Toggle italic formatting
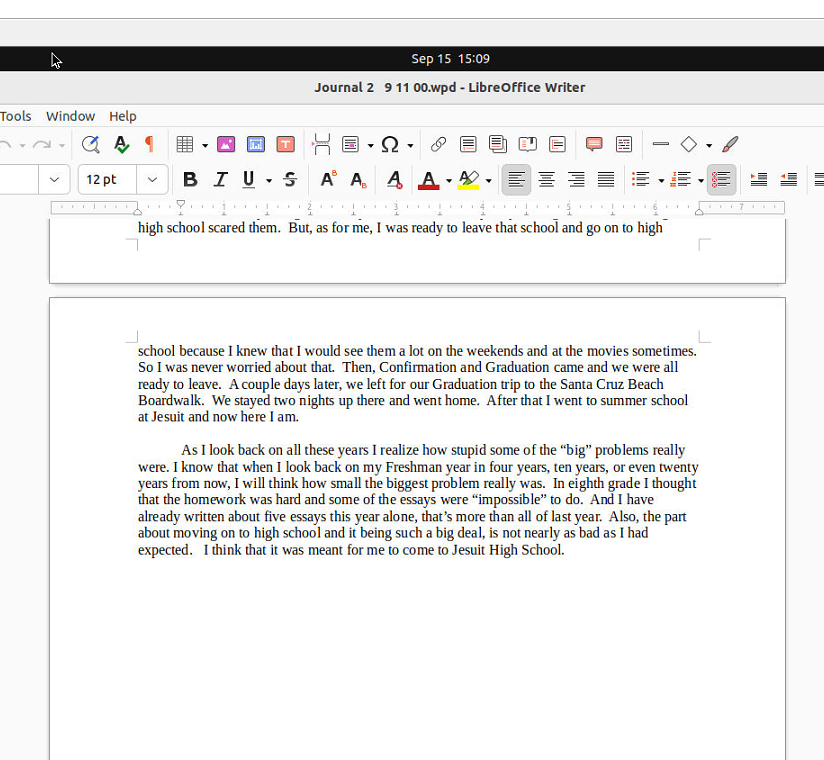824x760 pixels. (x=220, y=180)
